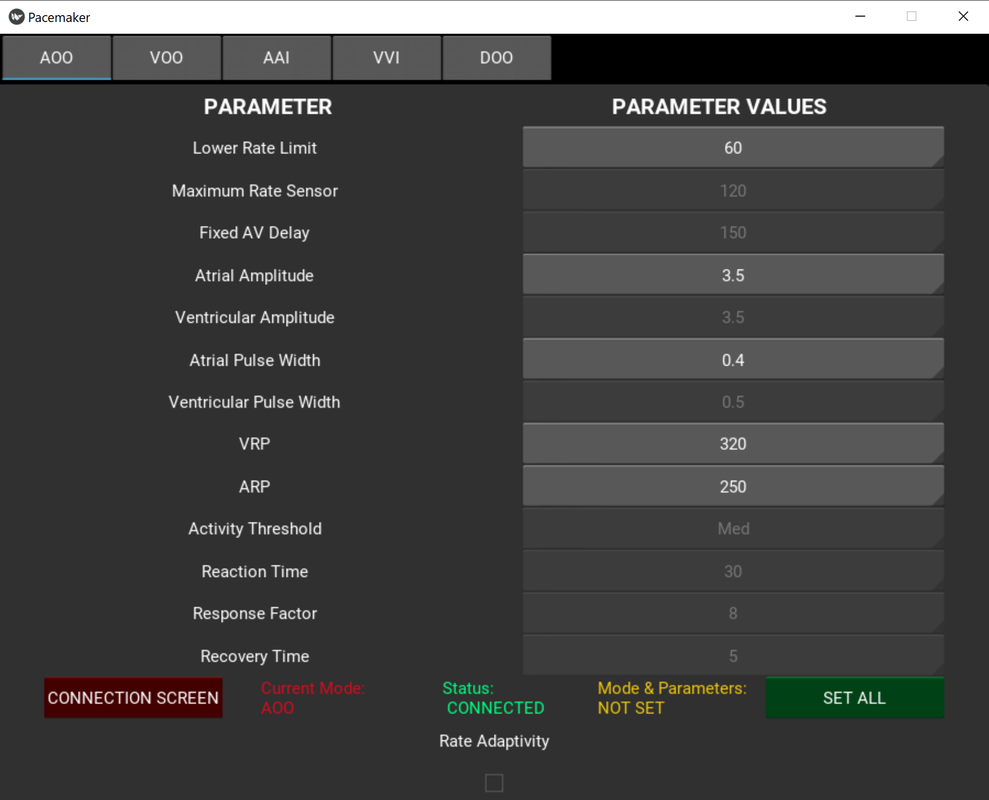Click the VRP parameter label
This screenshot has width=989, height=800.
tap(255, 444)
